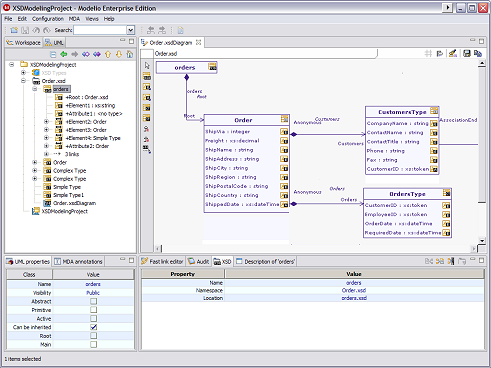This screenshot has width=491, height=368.
Task: Toggle the Active checkbox
Action: 94,319
